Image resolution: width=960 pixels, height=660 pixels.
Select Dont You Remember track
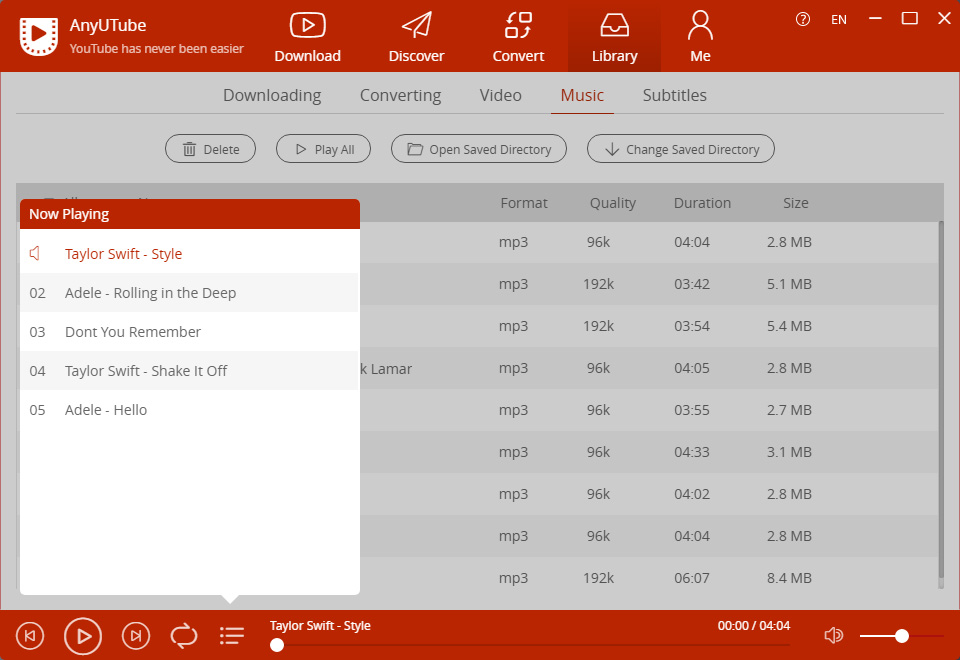(189, 332)
